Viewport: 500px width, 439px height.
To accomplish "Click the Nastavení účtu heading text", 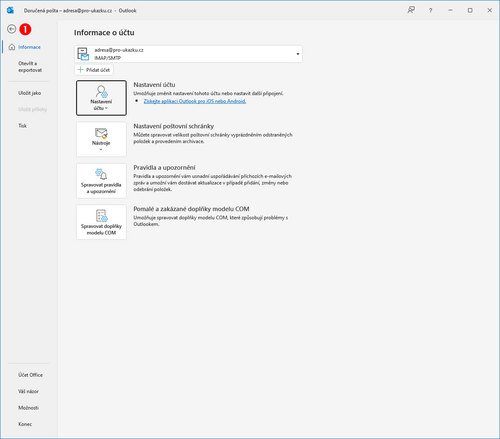I will (154, 85).
